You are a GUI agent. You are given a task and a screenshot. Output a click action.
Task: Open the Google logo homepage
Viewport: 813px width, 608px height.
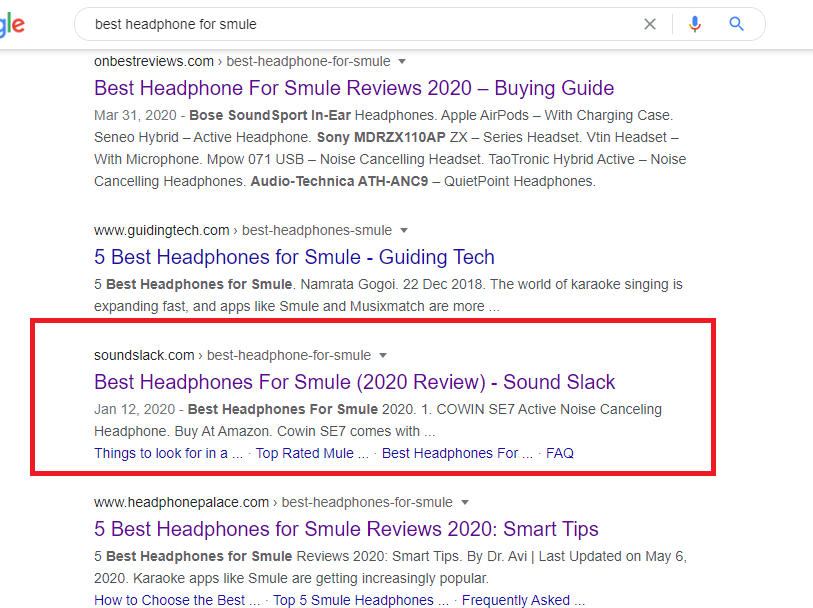click(11, 24)
